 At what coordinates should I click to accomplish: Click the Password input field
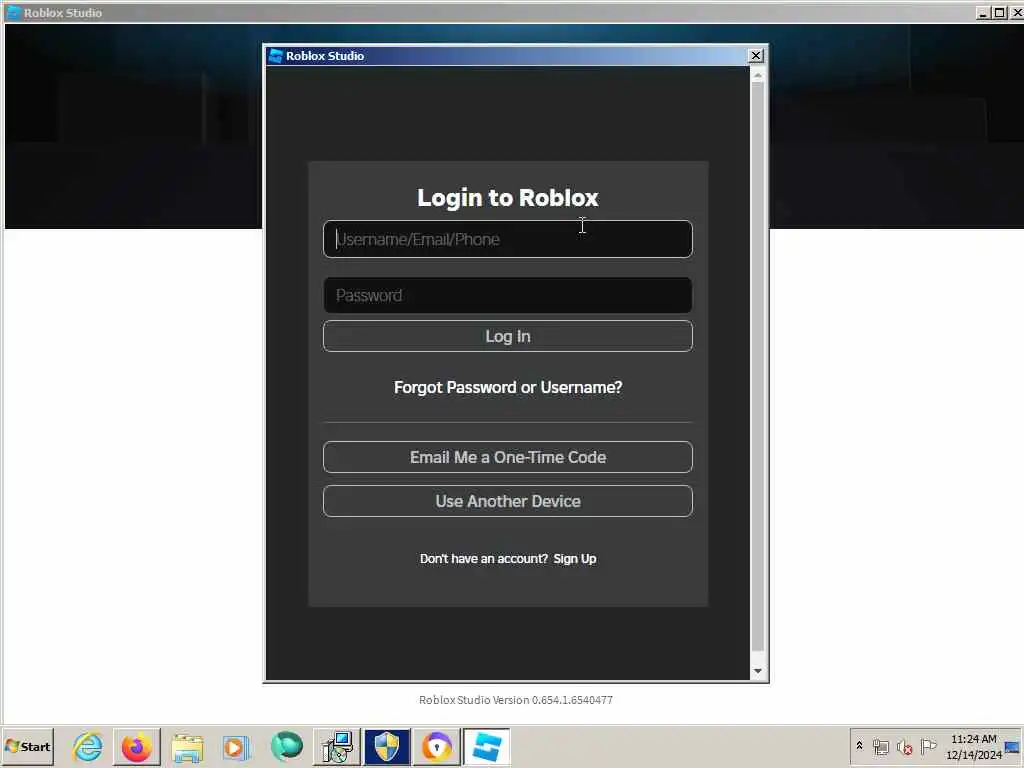(507, 295)
